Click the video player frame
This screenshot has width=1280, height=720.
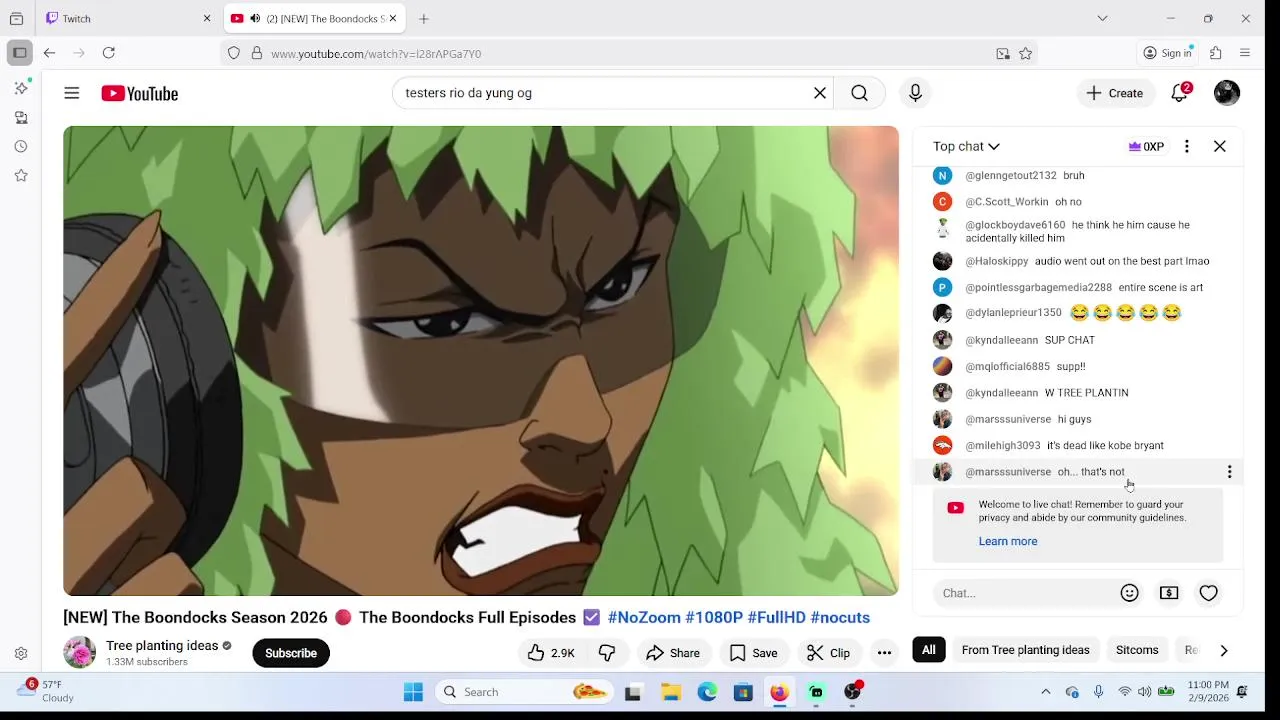pos(481,361)
